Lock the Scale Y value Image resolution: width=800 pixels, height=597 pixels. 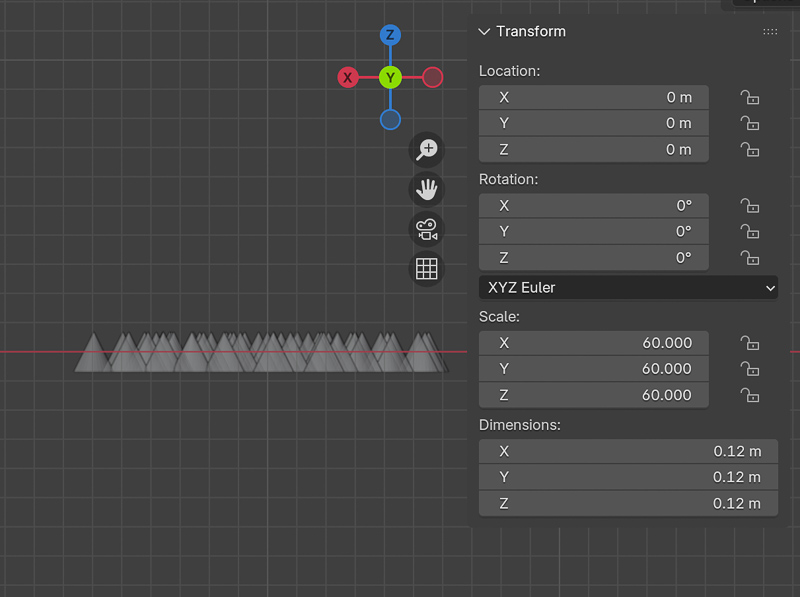(x=749, y=369)
